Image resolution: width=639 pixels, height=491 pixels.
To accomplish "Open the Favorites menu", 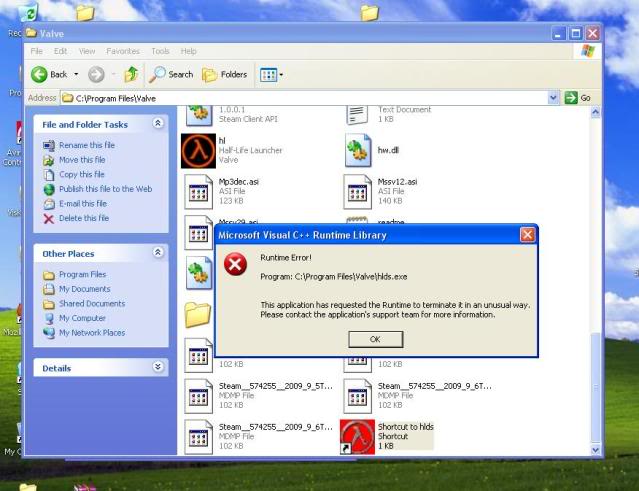I will coord(123,51).
